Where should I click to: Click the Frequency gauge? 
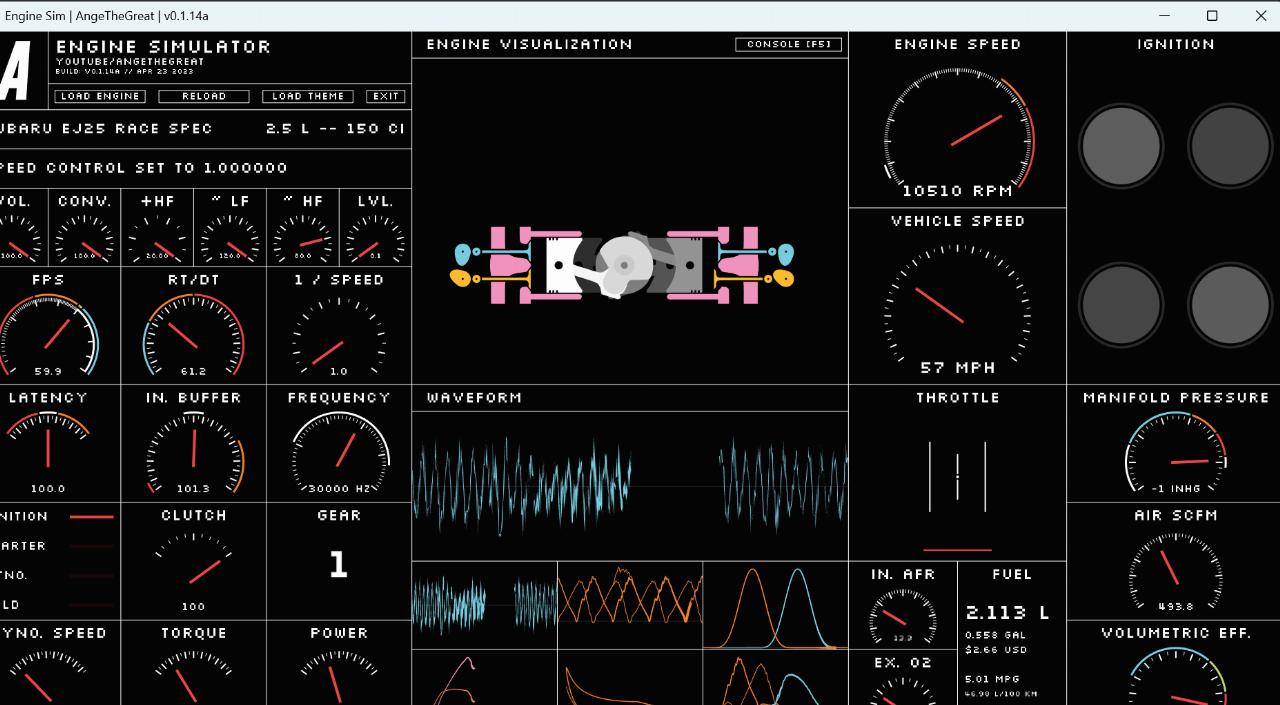(339, 453)
